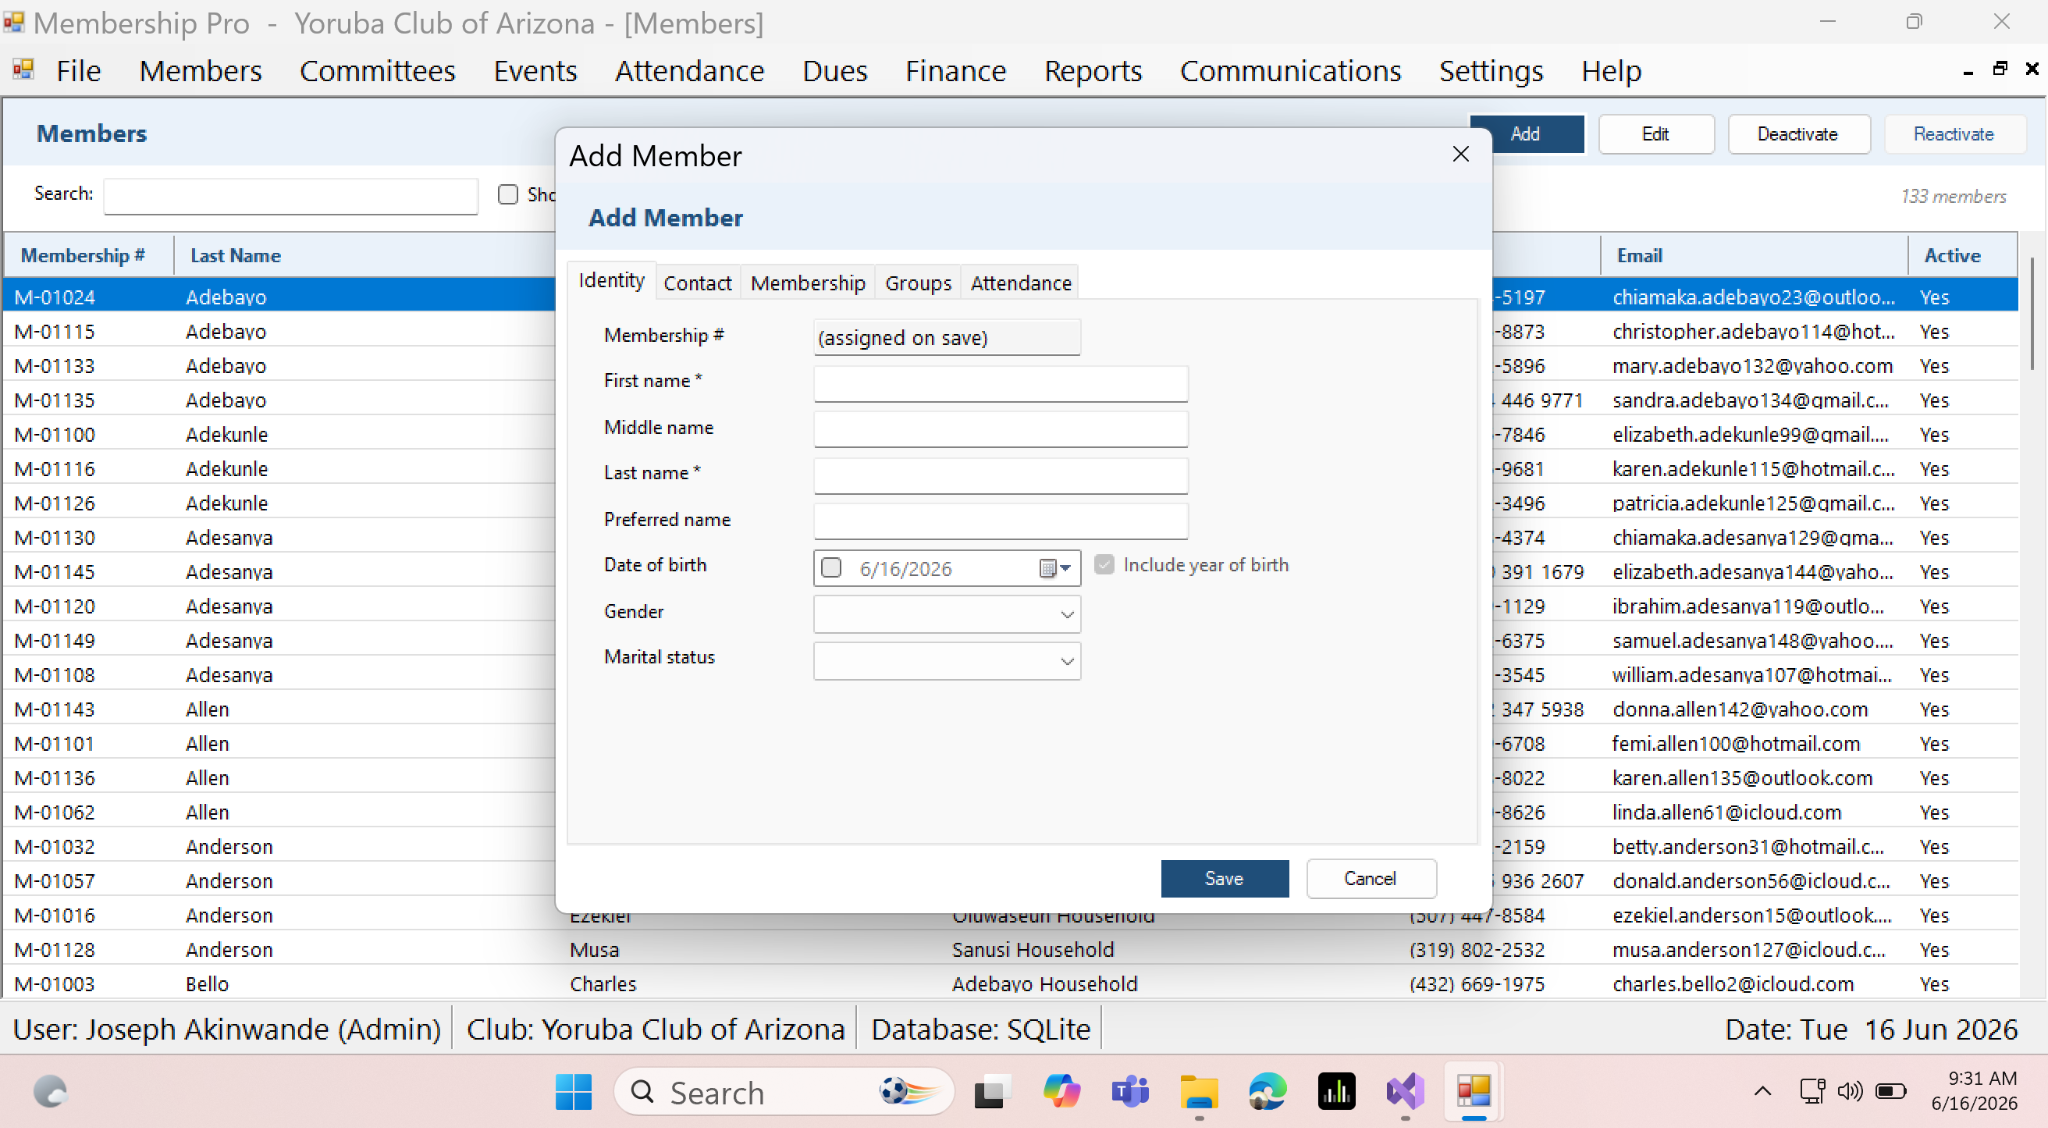Show hidden system tray icons
Image resolution: width=2048 pixels, height=1128 pixels.
(1763, 1091)
